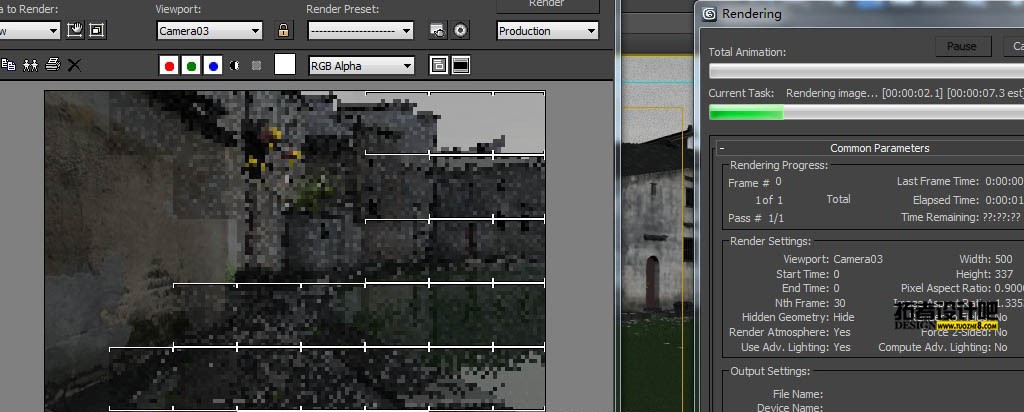Click 'Render Atmosphere: Yes' text
1024x412 pixels.
pyautogui.click(x=790, y=332)
